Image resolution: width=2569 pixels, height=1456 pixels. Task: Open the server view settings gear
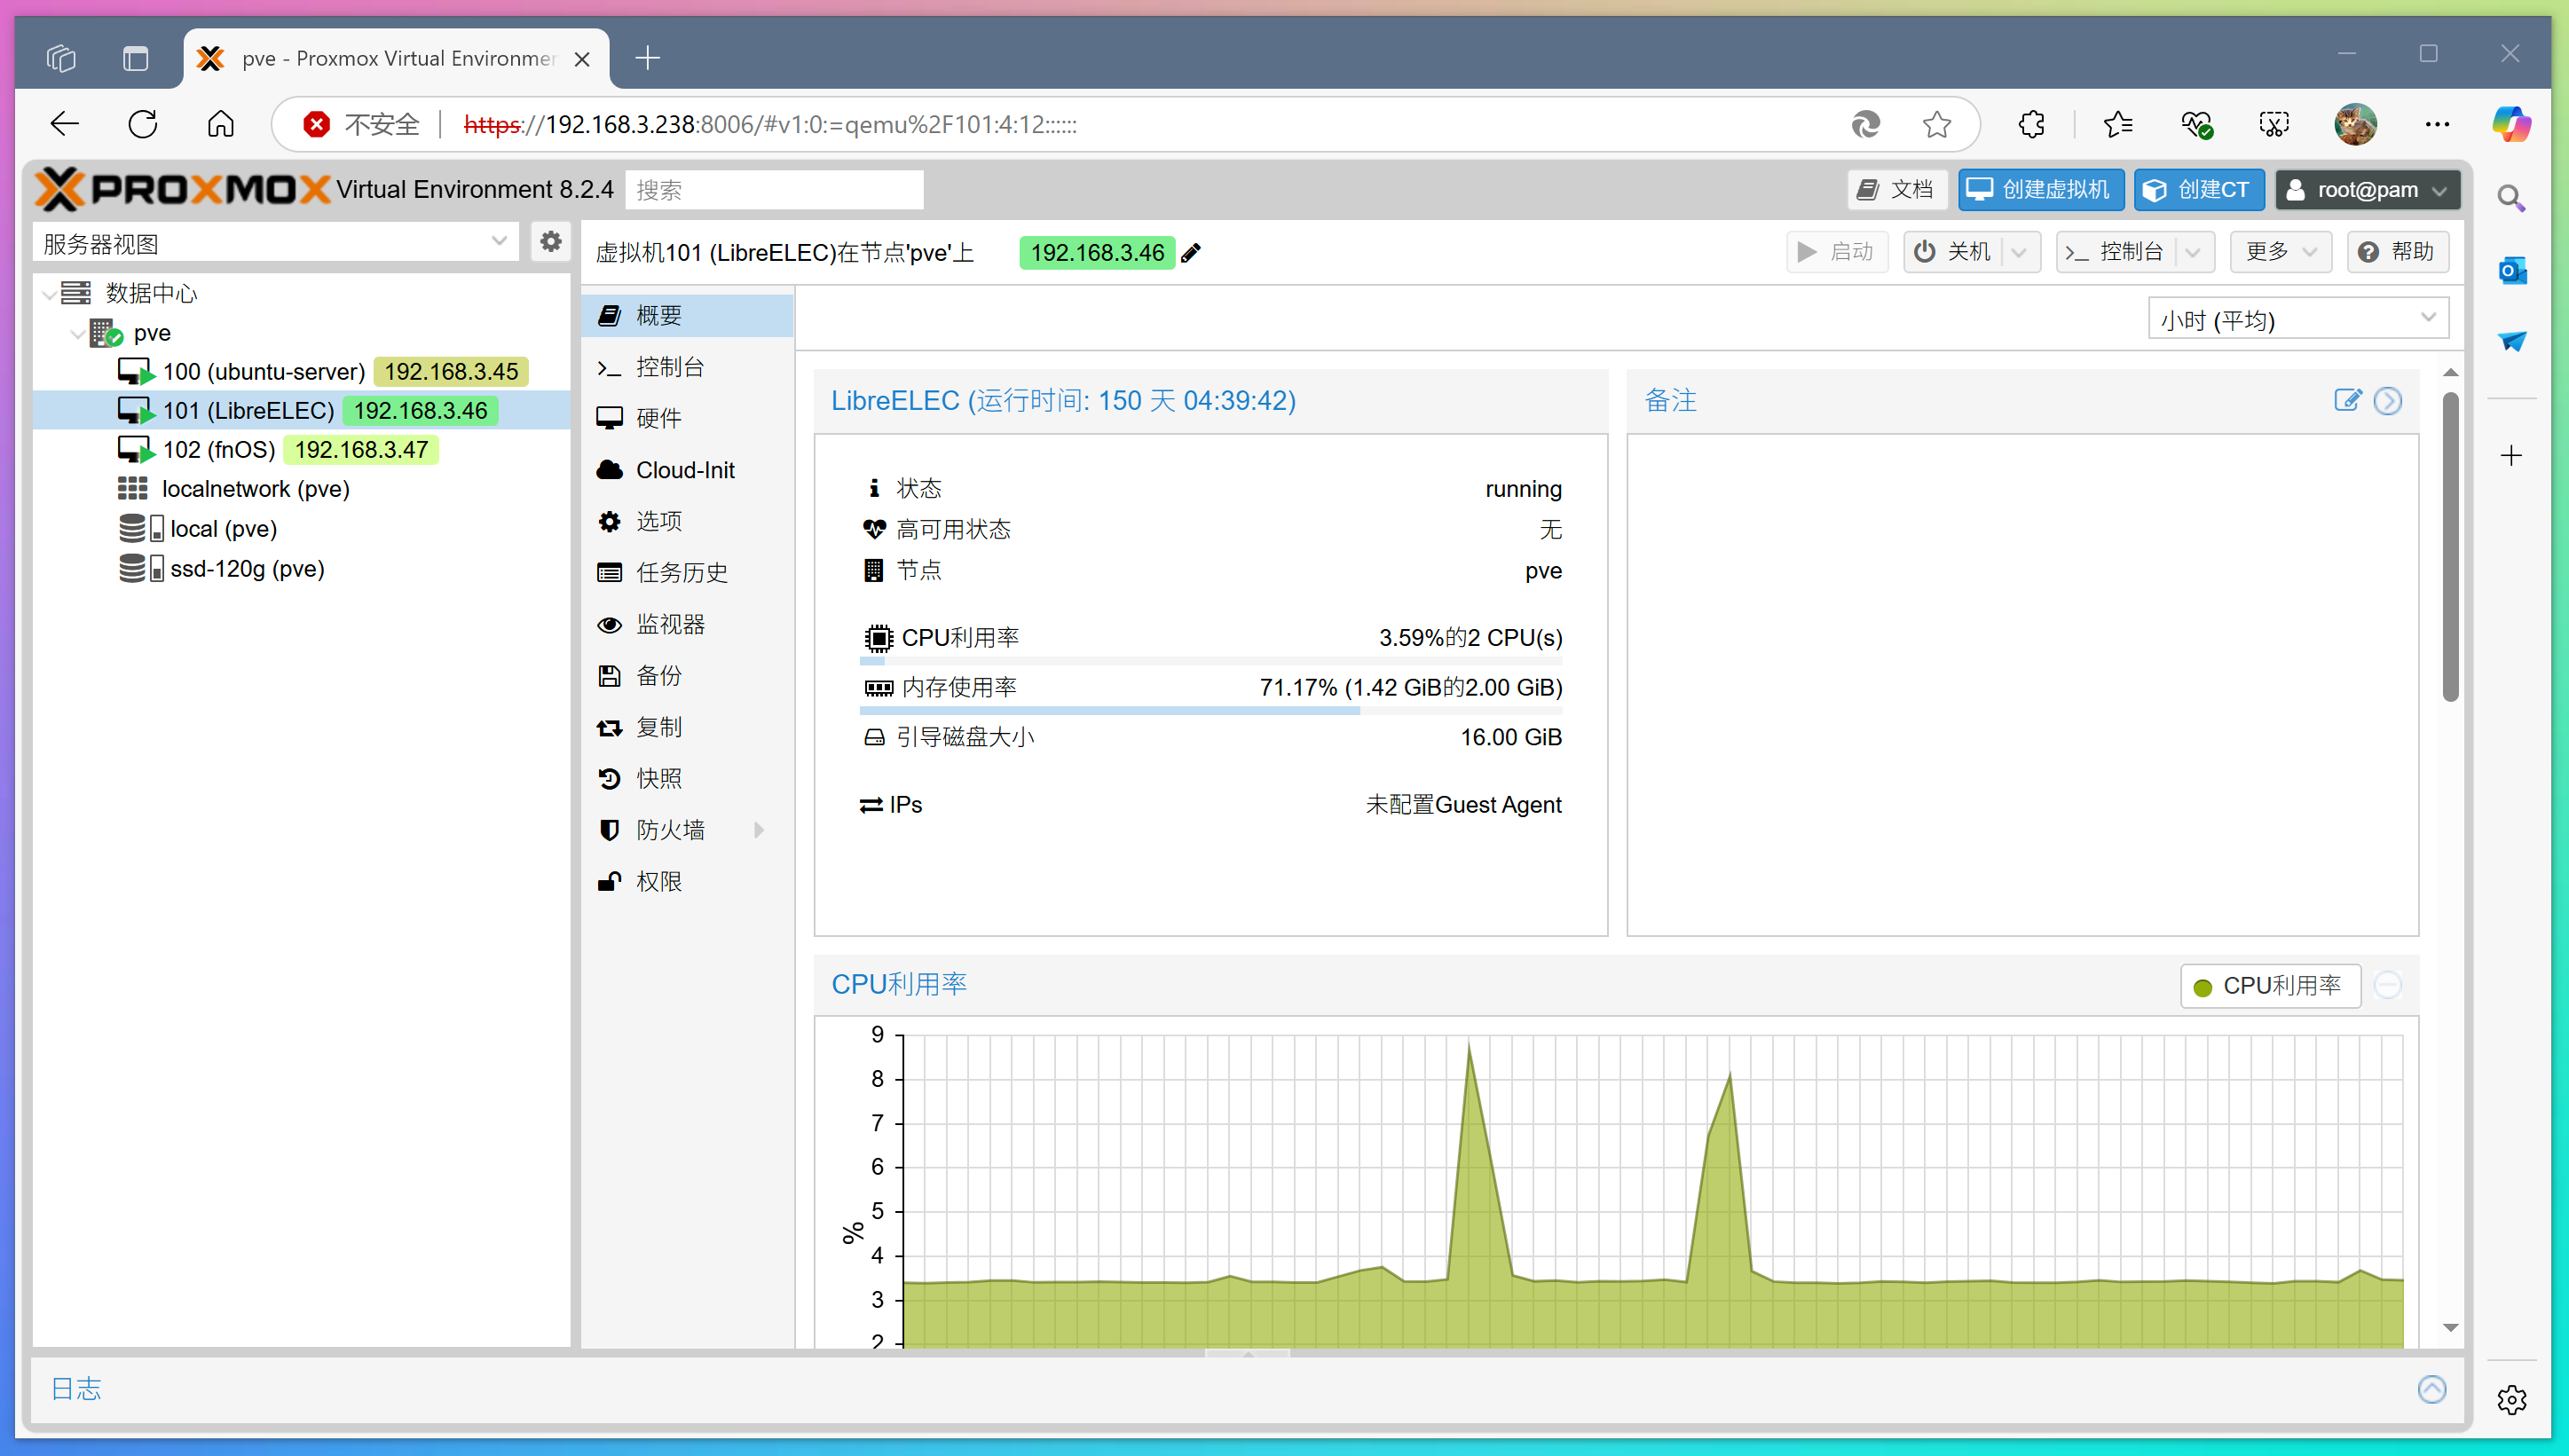click(550, 242)
